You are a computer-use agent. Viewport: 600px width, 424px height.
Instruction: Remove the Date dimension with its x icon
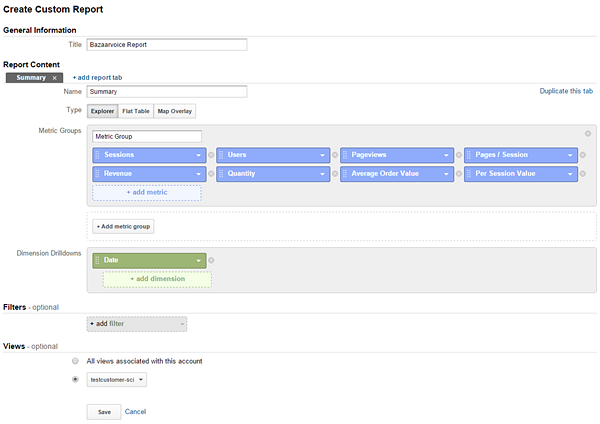pyautogui.click(x=211, y=260)
